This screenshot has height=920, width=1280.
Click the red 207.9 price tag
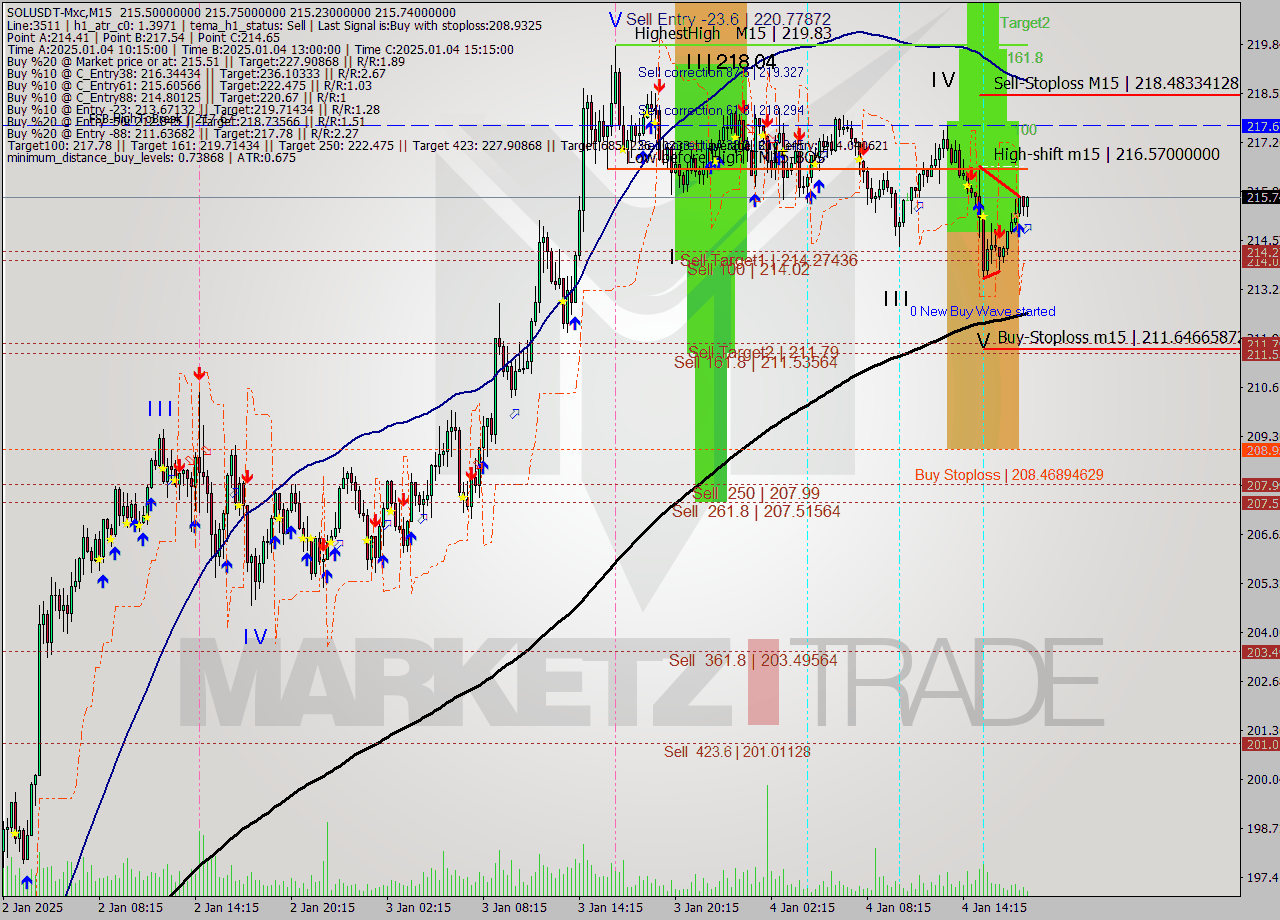tap(1260, 485)
